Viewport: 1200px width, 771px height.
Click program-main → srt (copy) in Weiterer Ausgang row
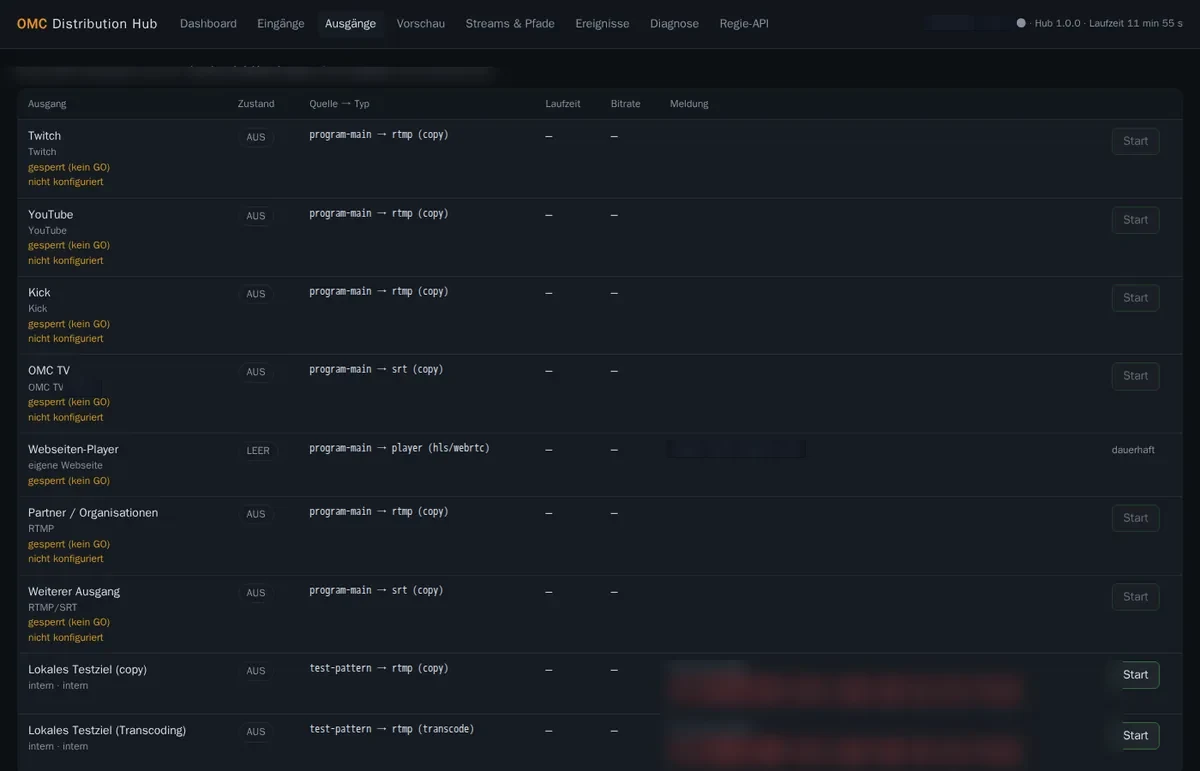[x=376, y=590]
